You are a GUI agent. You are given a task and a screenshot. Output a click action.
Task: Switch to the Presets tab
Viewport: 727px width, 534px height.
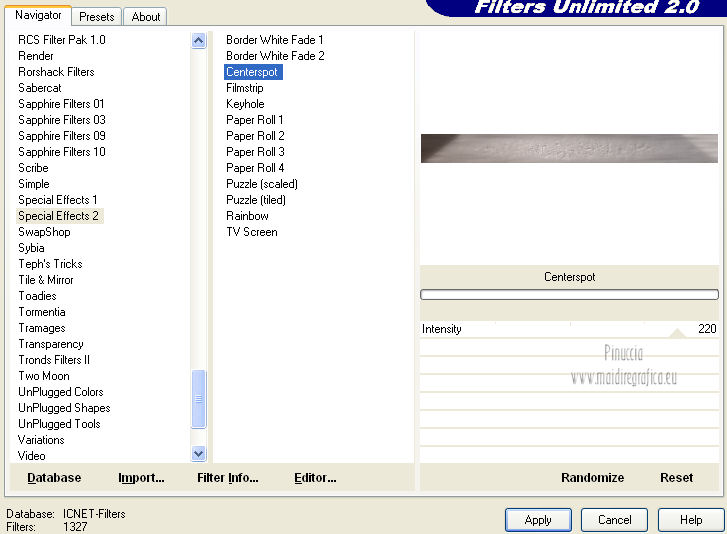click(x=96, y=17)
